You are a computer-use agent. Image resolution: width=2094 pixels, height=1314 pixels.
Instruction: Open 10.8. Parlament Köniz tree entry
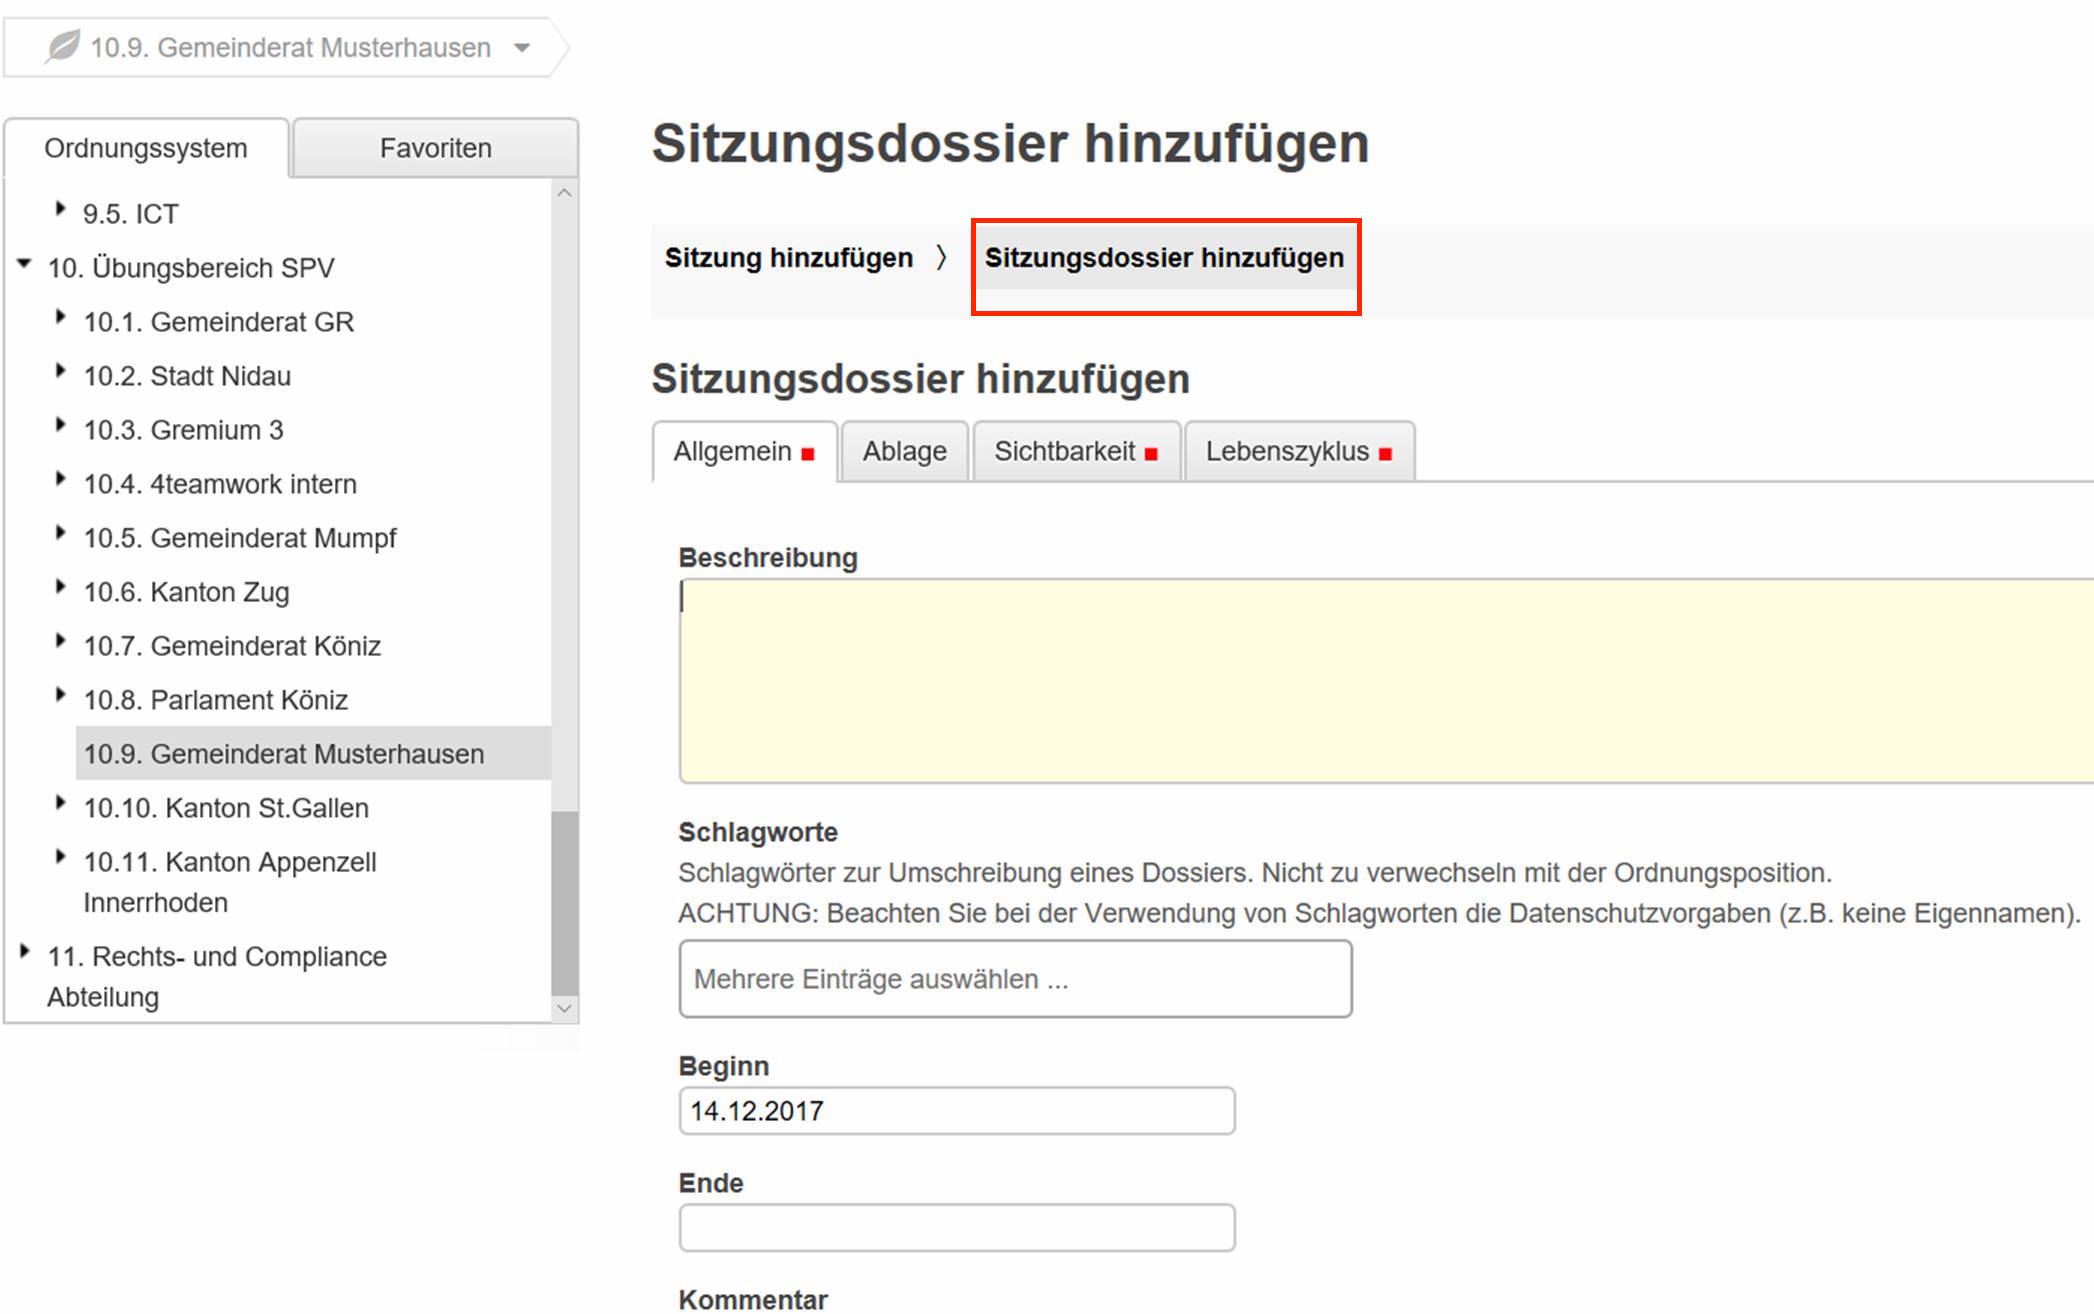point(215,700)
